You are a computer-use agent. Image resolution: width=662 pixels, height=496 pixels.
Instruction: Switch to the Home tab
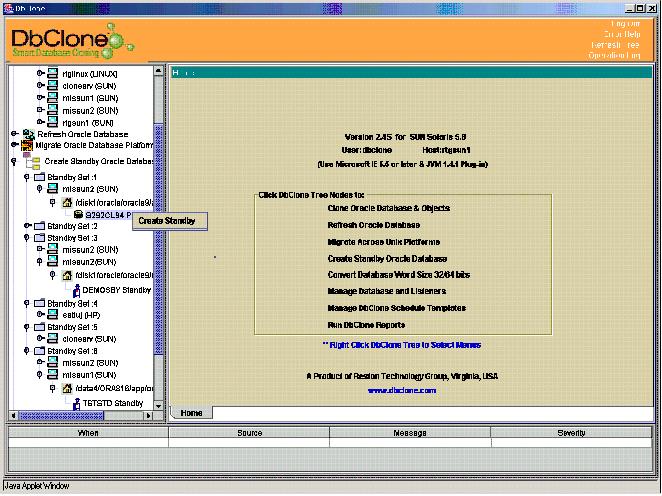[x=191, y=413]
